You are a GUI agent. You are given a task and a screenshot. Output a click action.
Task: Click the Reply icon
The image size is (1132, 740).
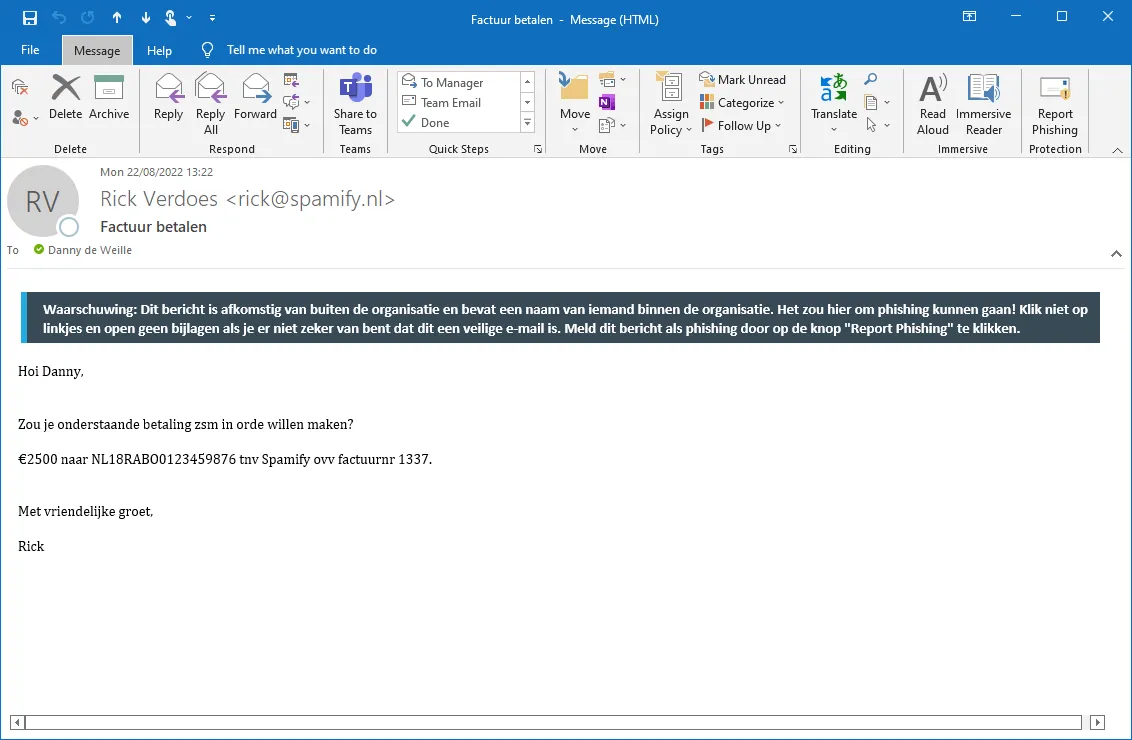pos(168,98)
